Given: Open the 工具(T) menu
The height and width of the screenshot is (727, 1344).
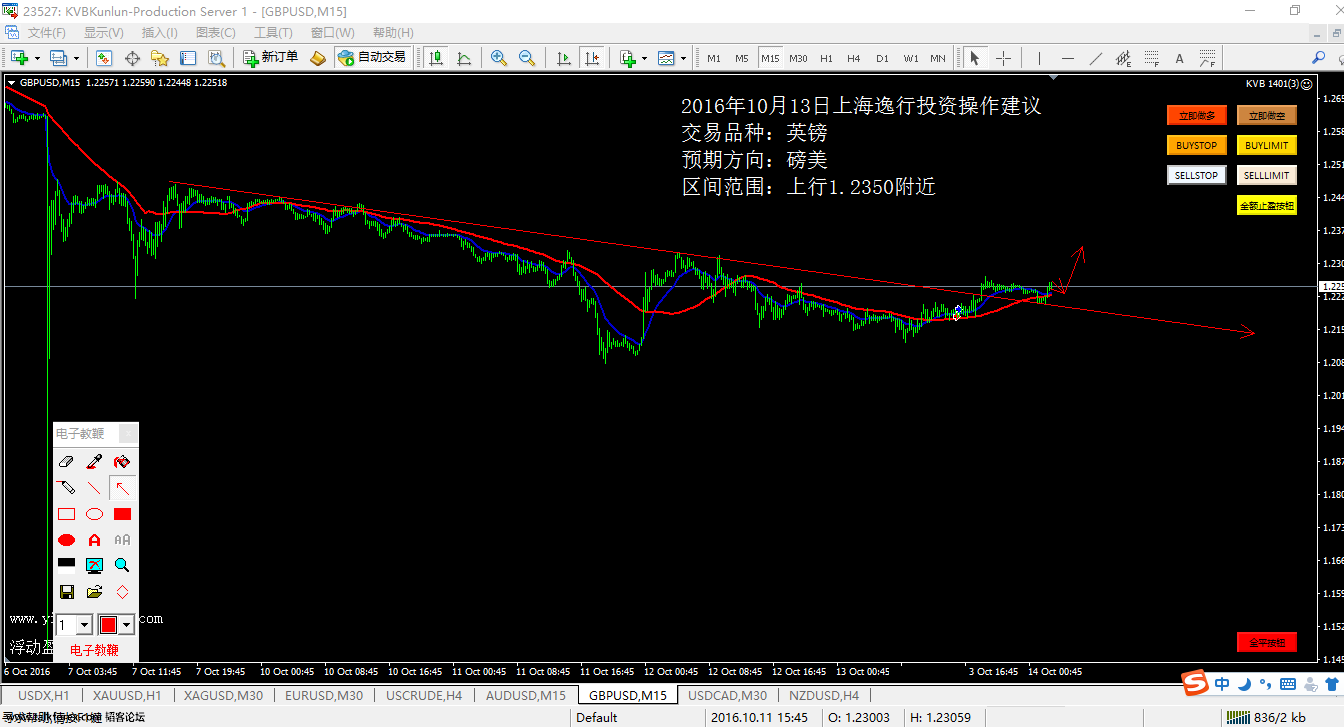Looking at the screenshot, I should point(273,33).
